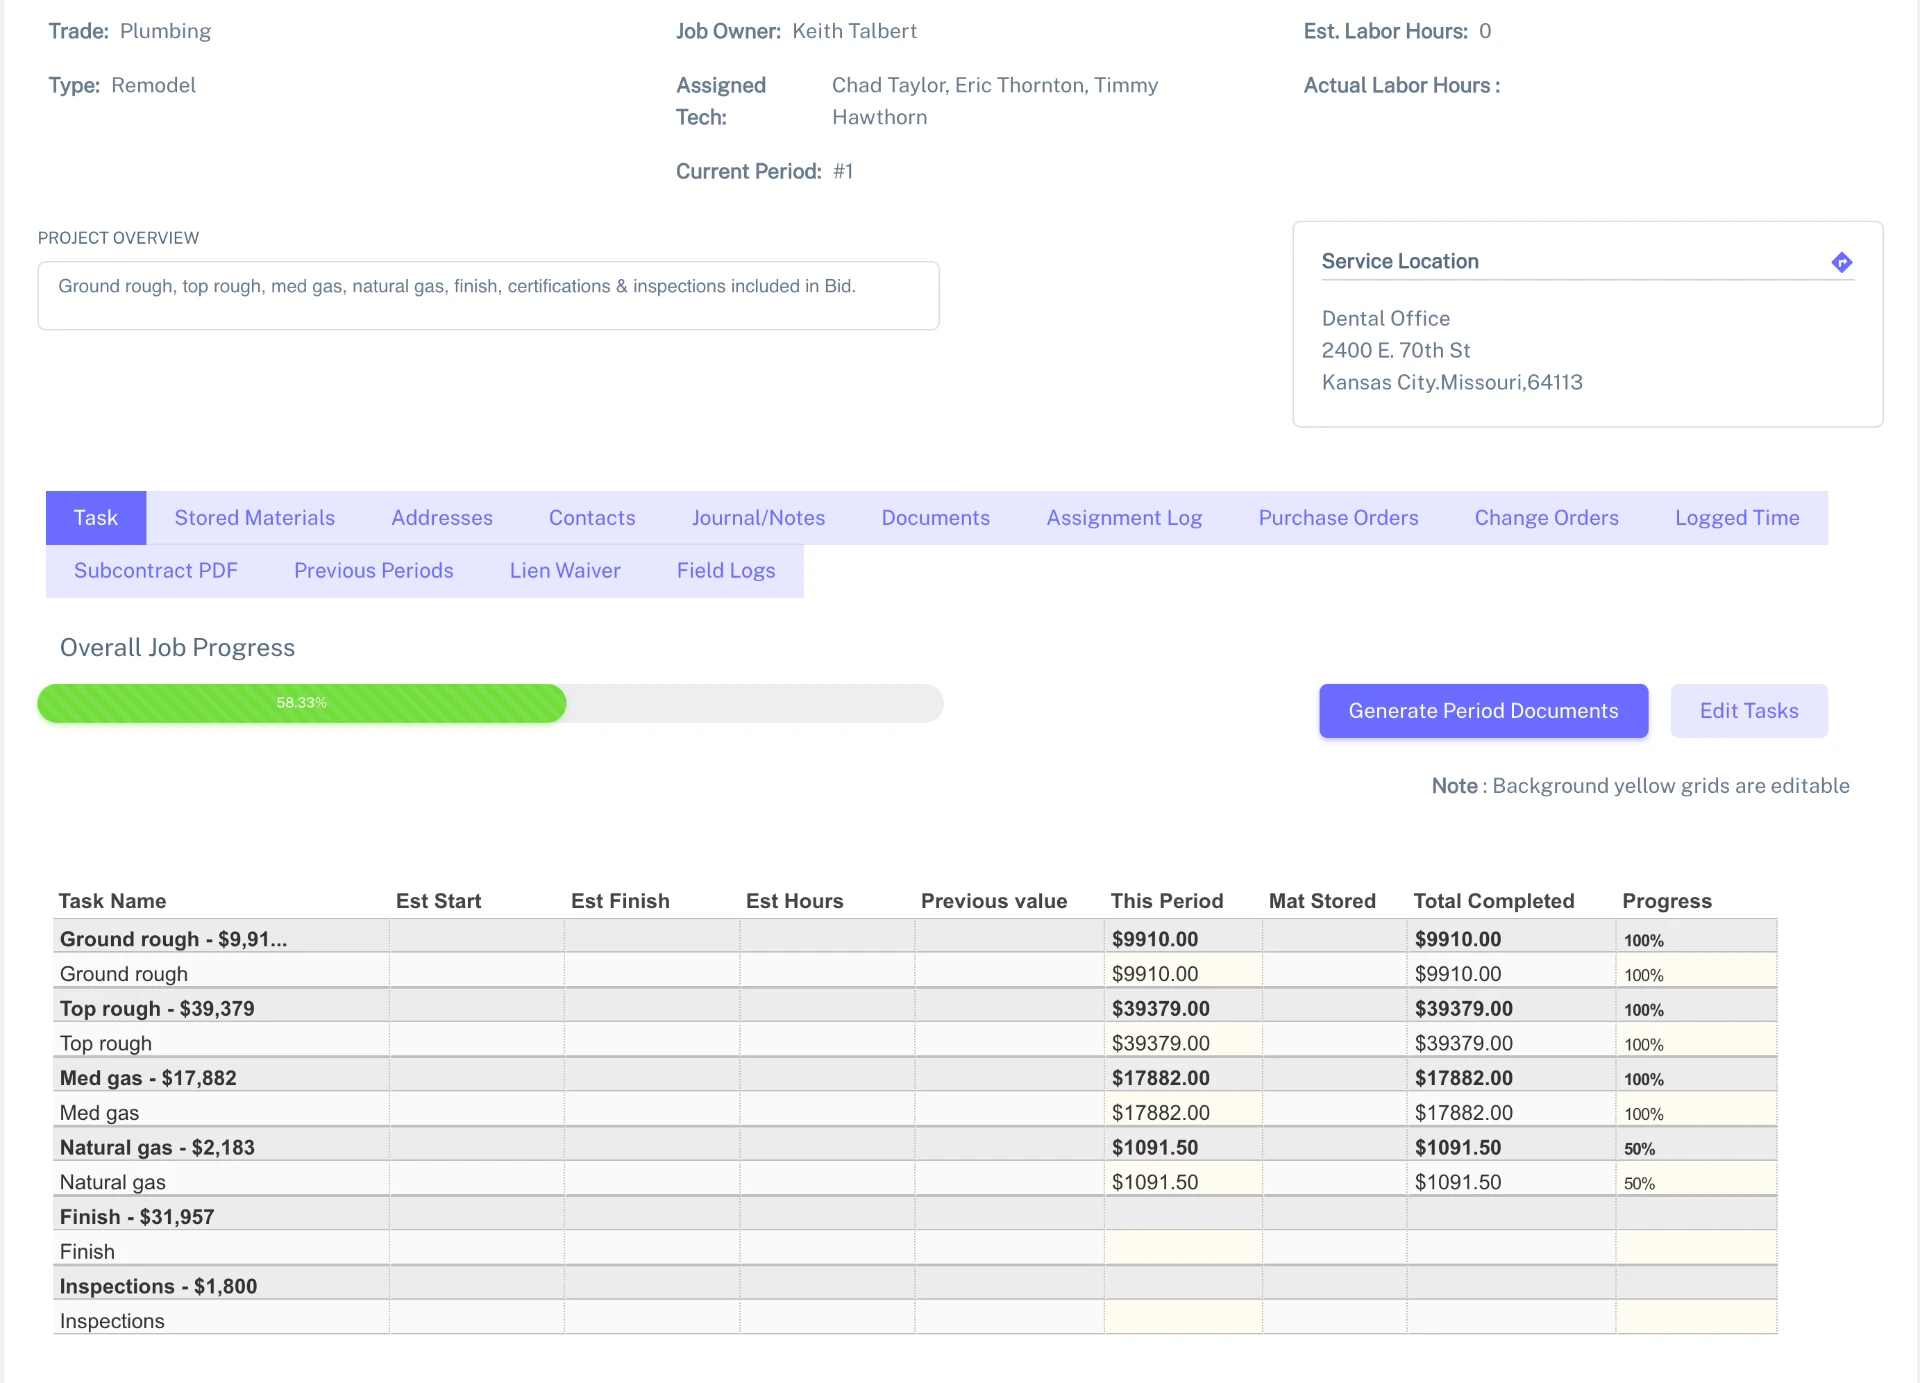1920x1383 pixels.
Task: Click the Mat Stored column header
Action: [1322, 901]
